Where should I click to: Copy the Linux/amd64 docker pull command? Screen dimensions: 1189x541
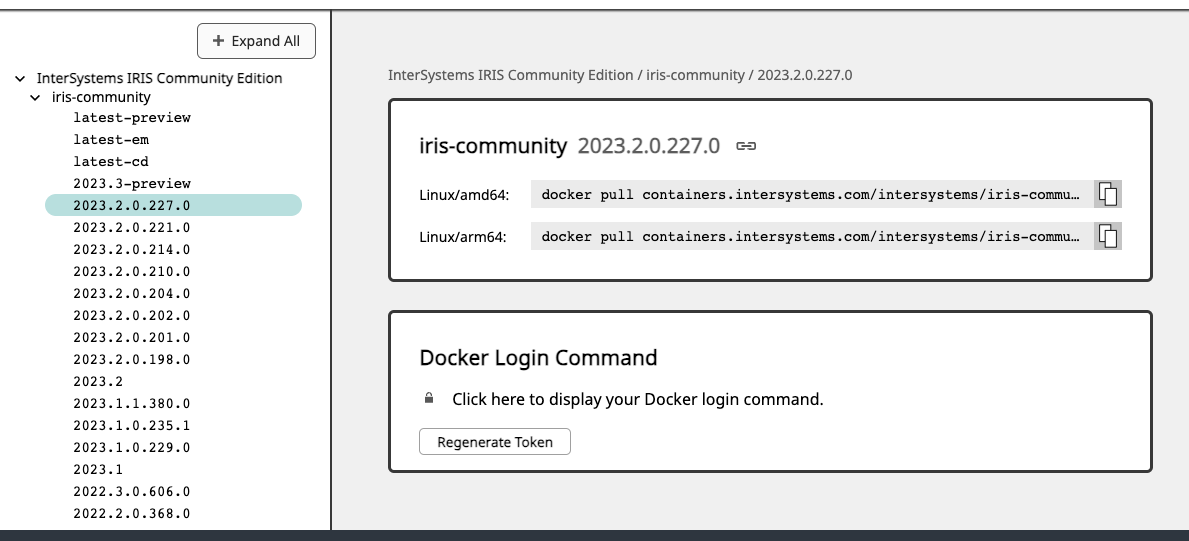pyautogui.click(x=1108, y=194)
